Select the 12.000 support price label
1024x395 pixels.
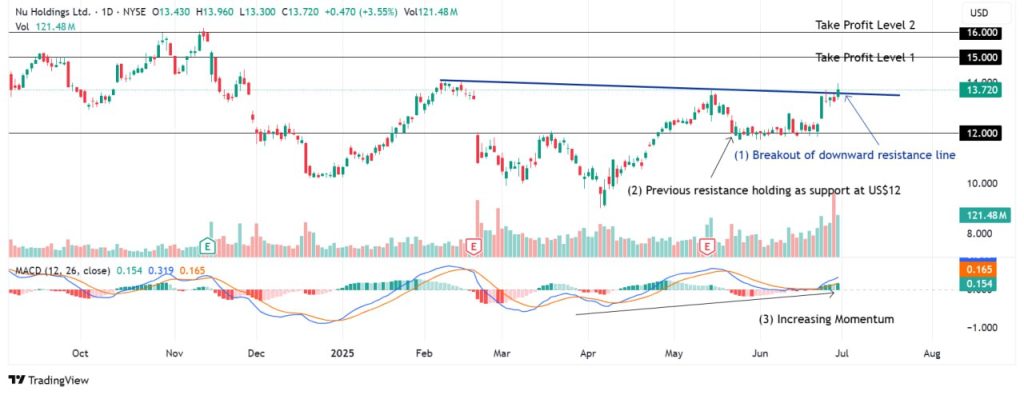[x=980, y=133]
